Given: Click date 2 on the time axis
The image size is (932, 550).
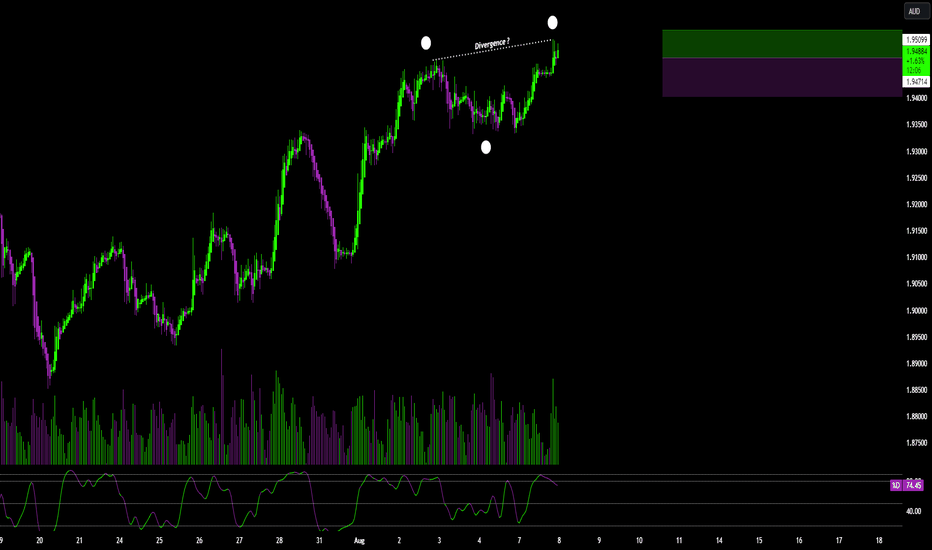Looking at the screenshot, I should tap(399, 540).
